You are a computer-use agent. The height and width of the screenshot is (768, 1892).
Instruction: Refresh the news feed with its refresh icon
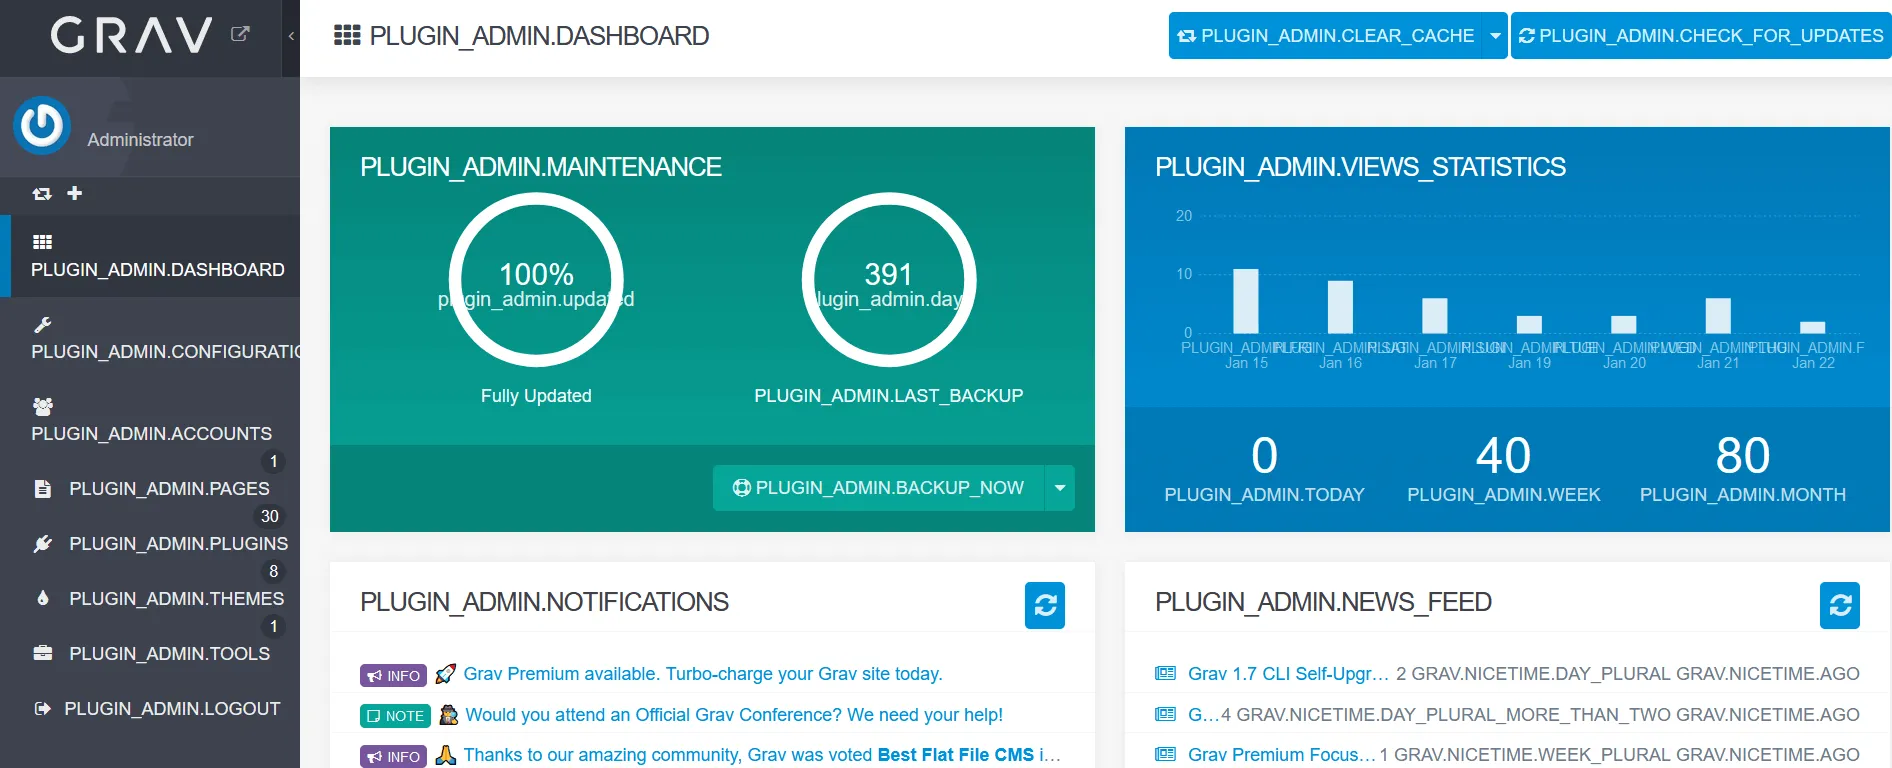pos(1840,605)
